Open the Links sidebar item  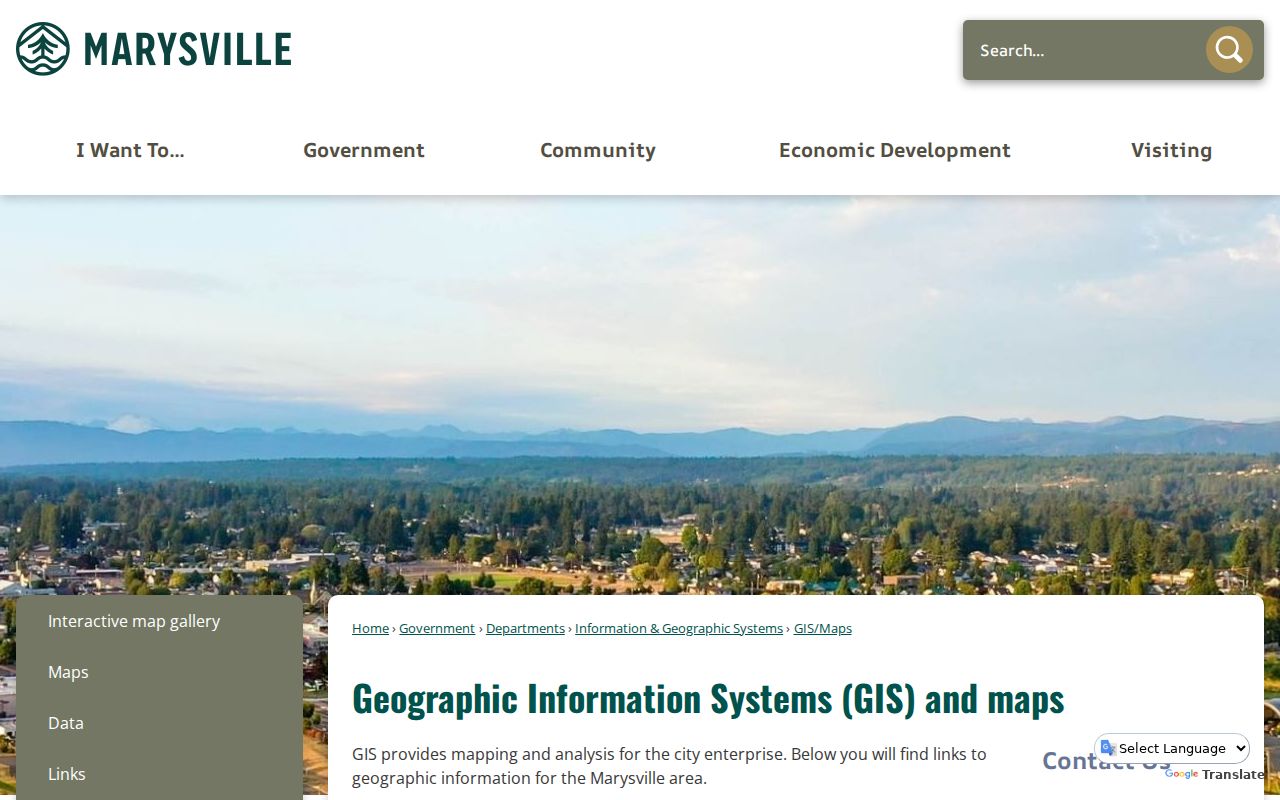point(159,774)
